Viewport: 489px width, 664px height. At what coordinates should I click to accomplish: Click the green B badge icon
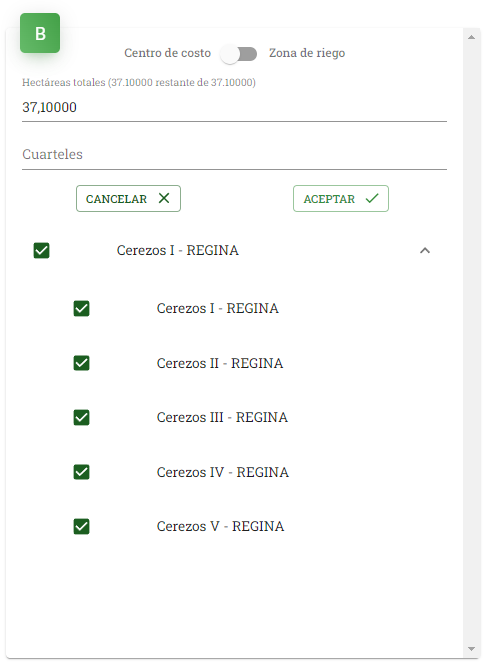point(40,33)
